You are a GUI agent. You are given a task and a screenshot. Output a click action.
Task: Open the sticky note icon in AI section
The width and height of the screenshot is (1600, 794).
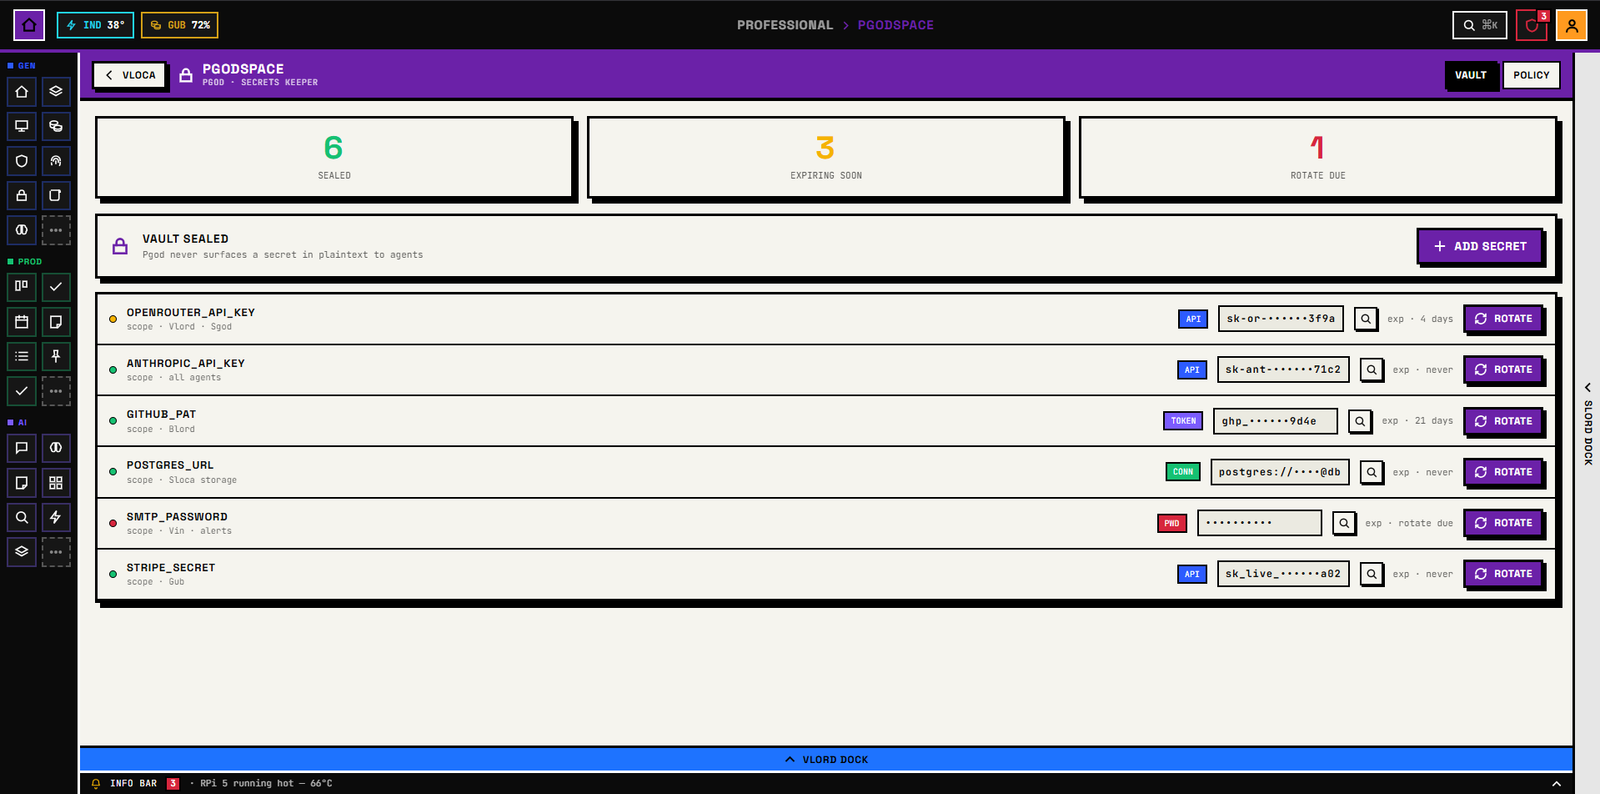(22, 483)
